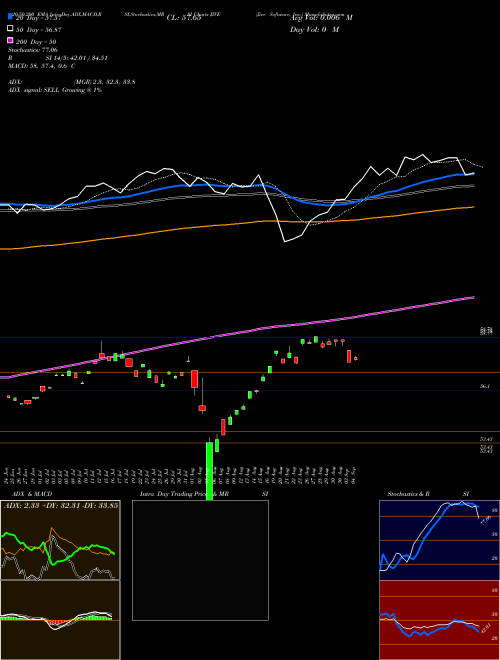The width and height of the screenshot is (500, 660).
Task: Click the (MGR) 2.3, 32.3, 33.8 values
Action: pyautogui.click(x=104, y=82)
